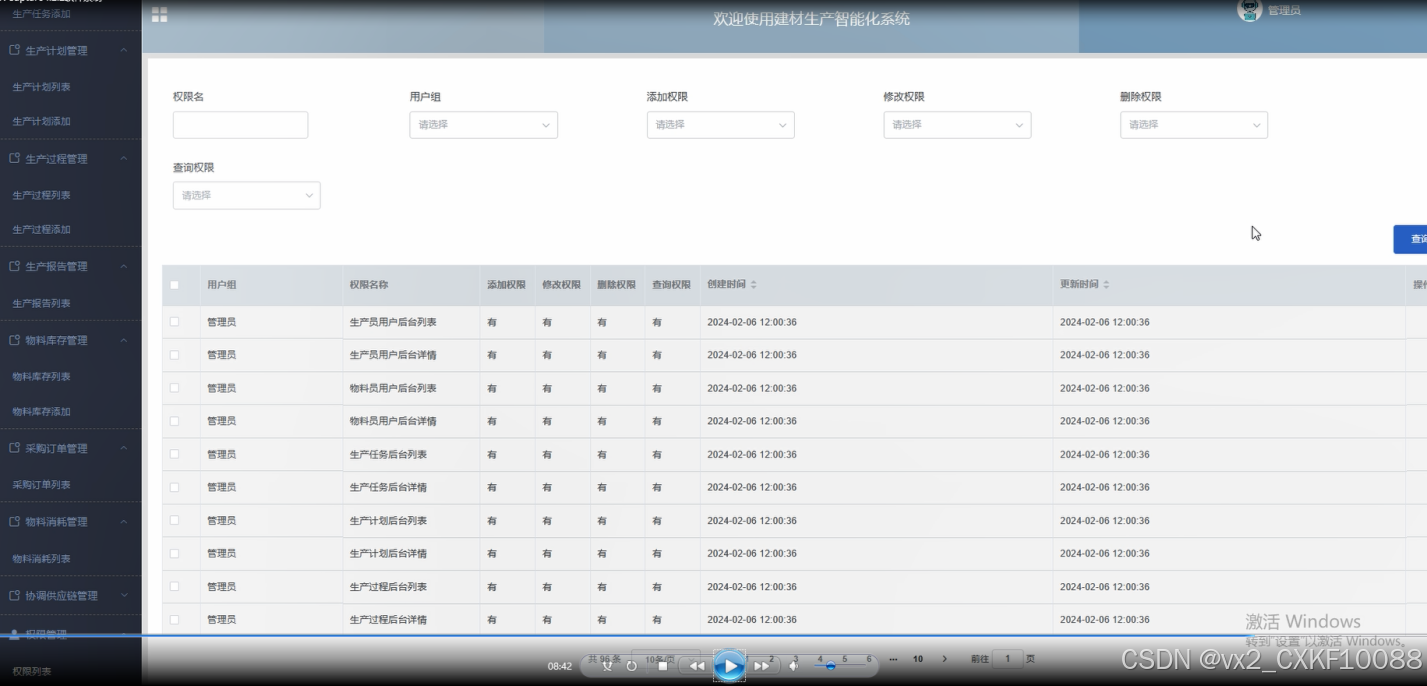1427x686 pixels.
Task: Click the 管理员 username in header
Action: [1284, 10]
